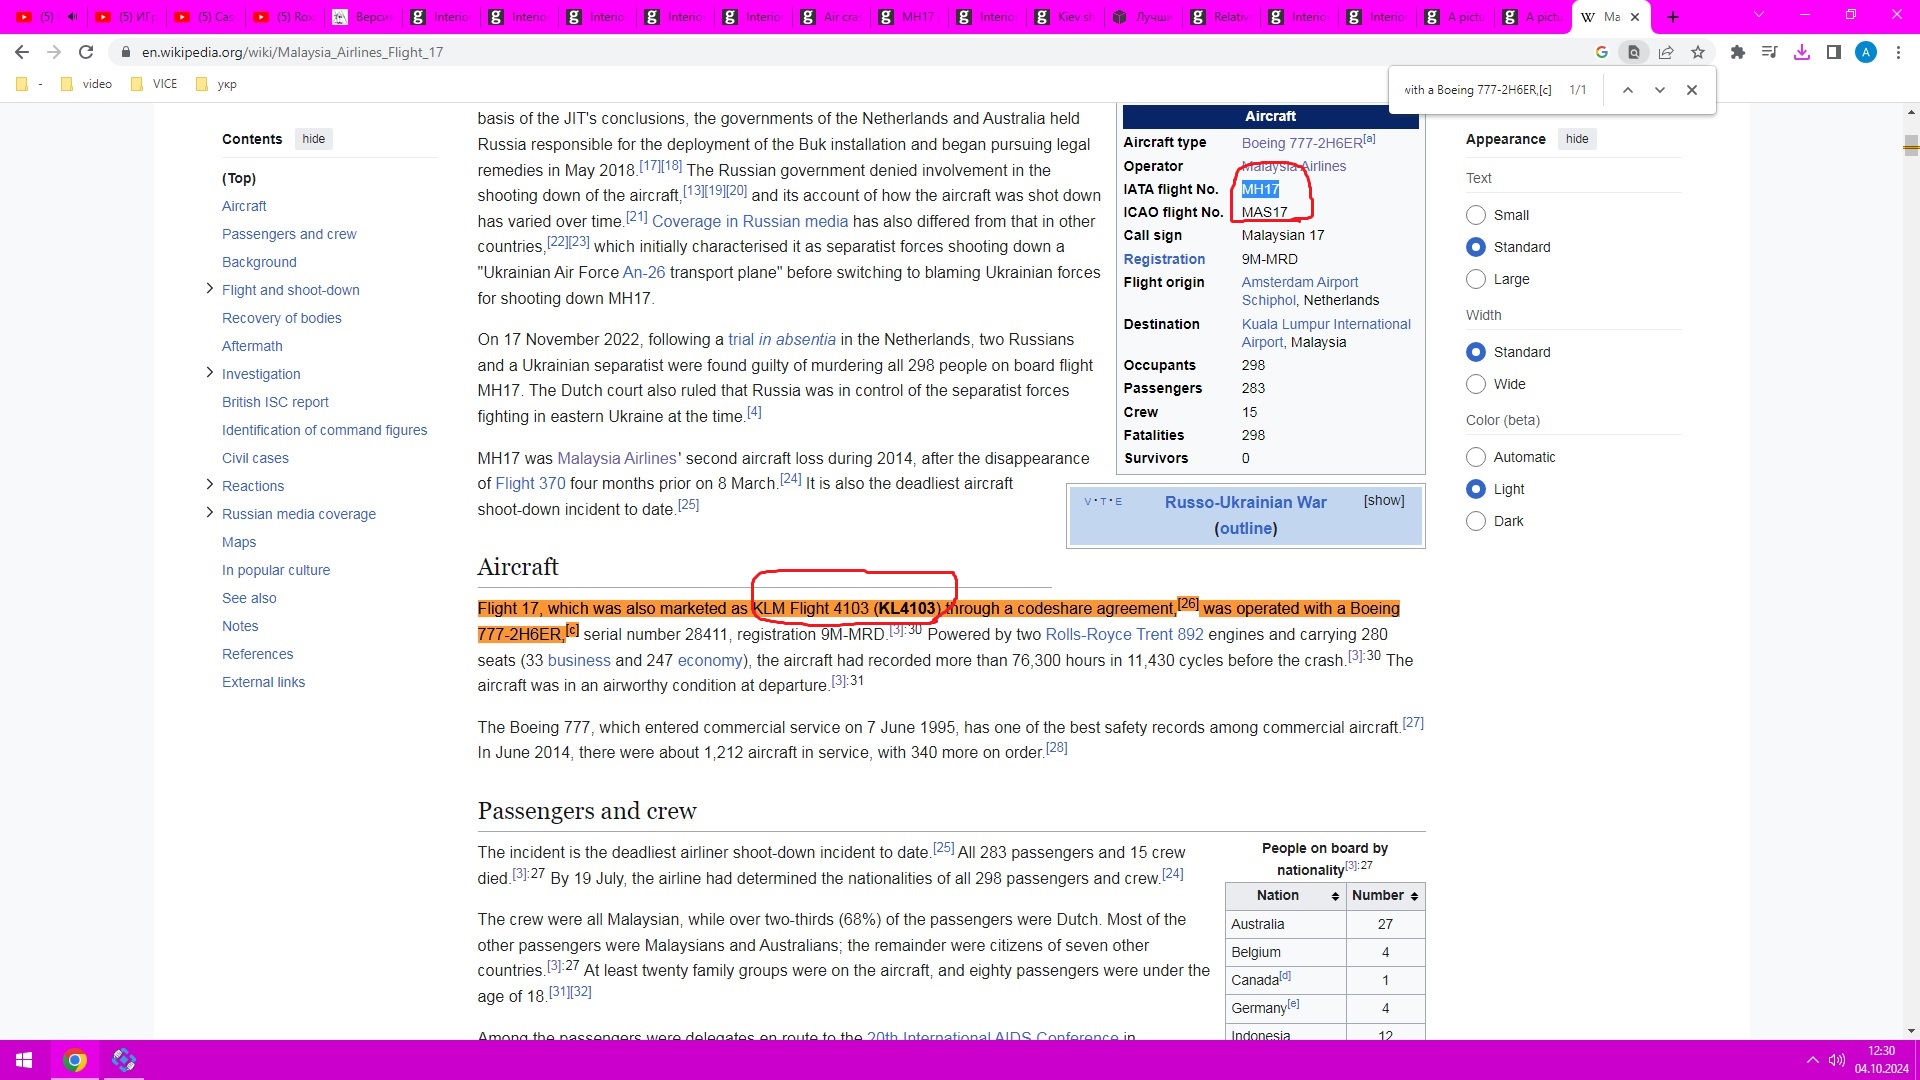The image size is (1920, 1080).
Task: Switch to the Air cra tab
Action: [832, 17]
